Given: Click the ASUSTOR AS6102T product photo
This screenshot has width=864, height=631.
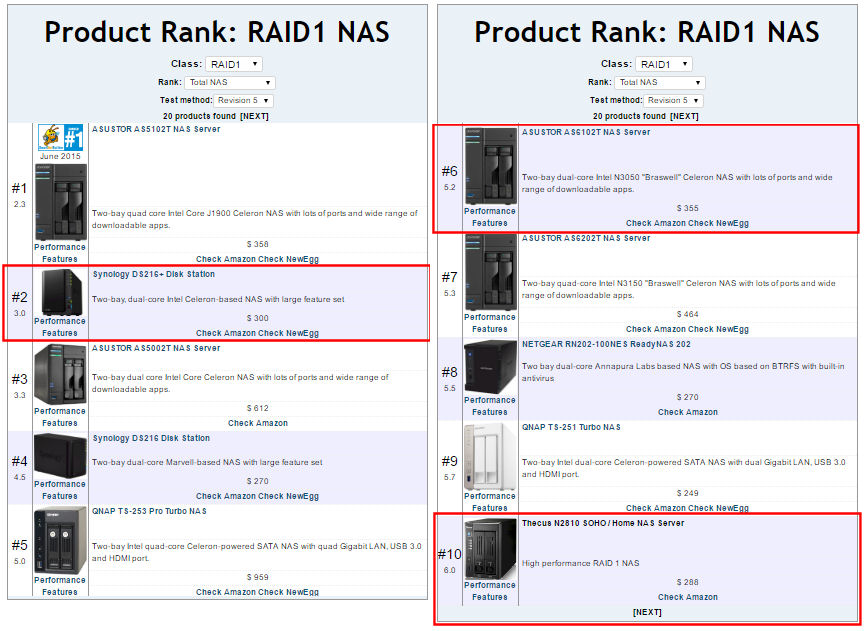Looking at the screenshot, I should [x=490, y=166].
